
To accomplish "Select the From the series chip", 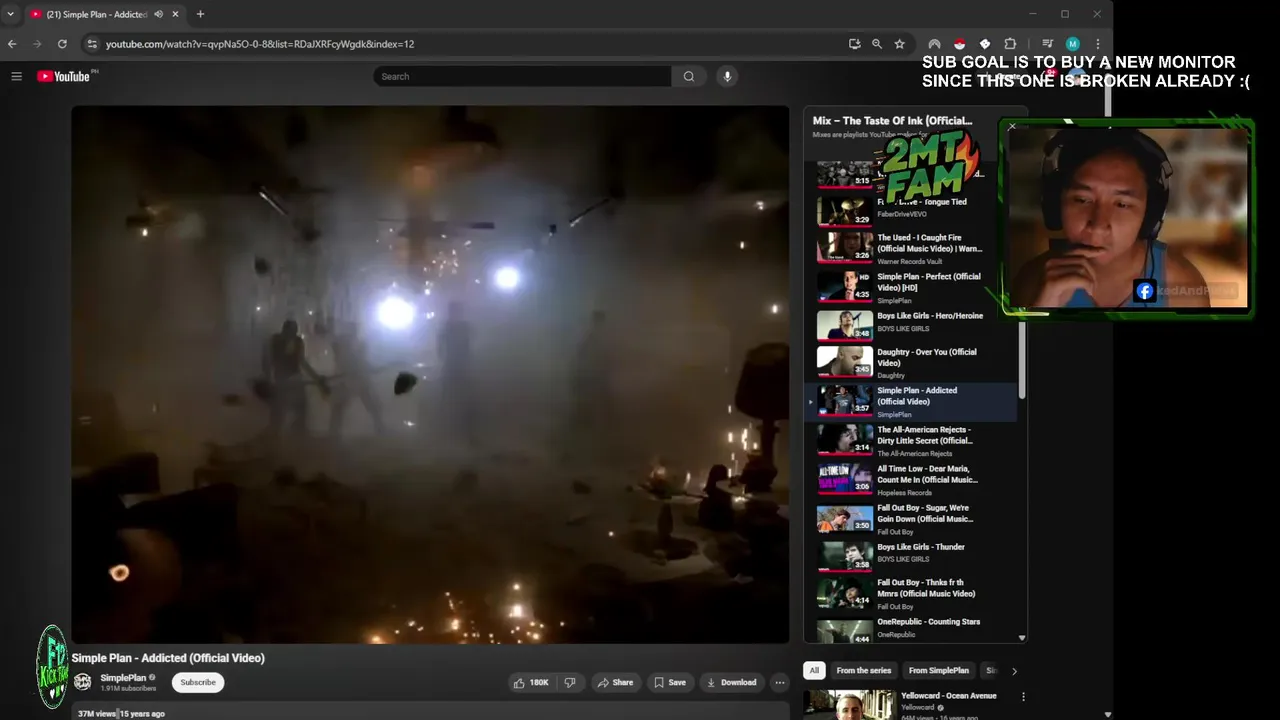I will [x=864, y=671].
